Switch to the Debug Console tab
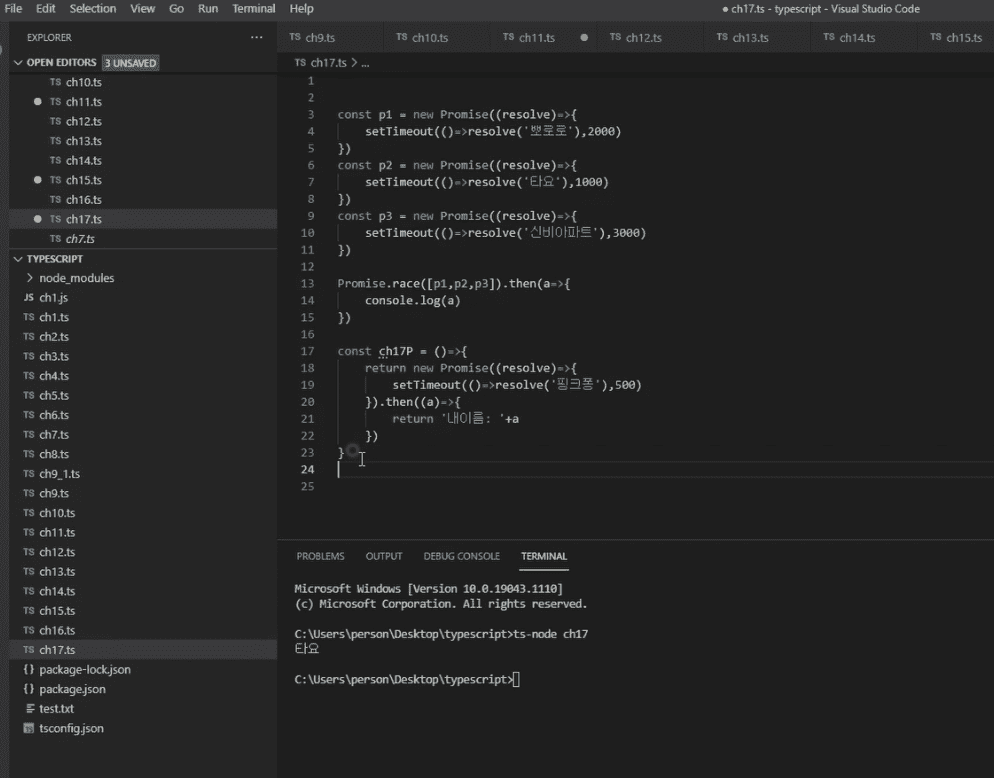The image size is (994, 778). pos(461,556)
